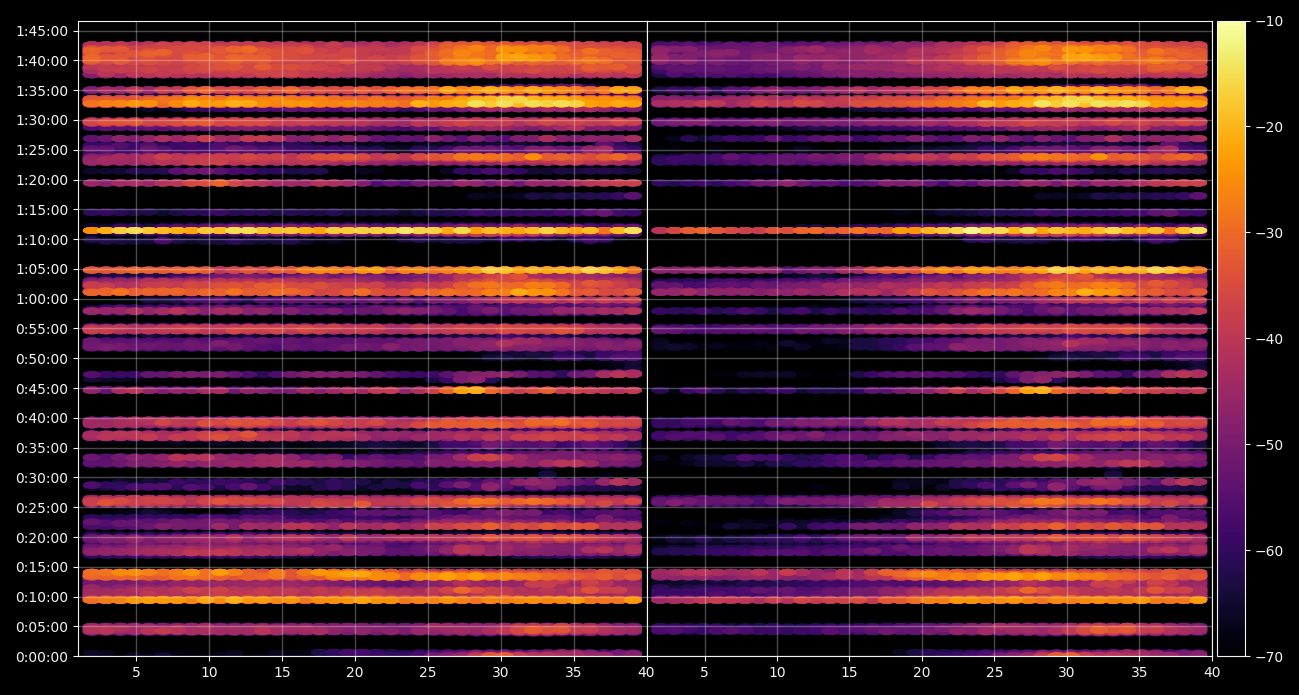Select the 0:10:00 tick label
The image size is (1299, 695).
coord(42,597)
